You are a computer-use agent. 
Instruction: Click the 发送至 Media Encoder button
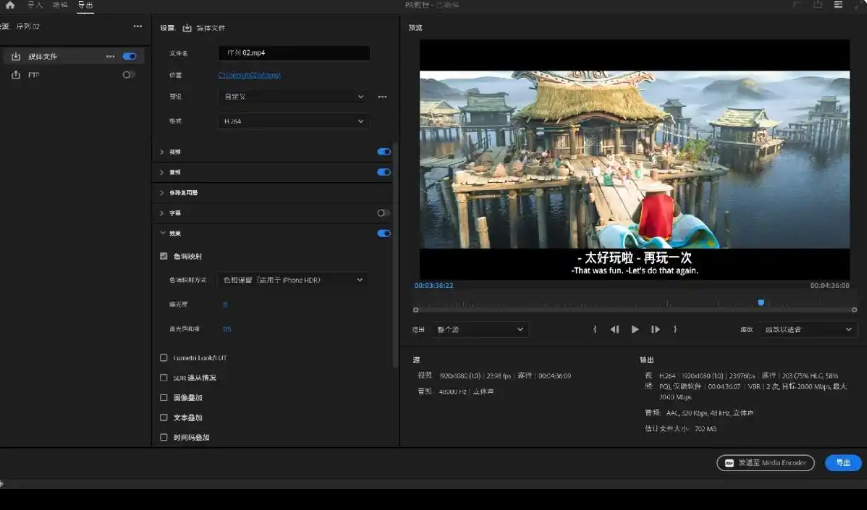765,463
